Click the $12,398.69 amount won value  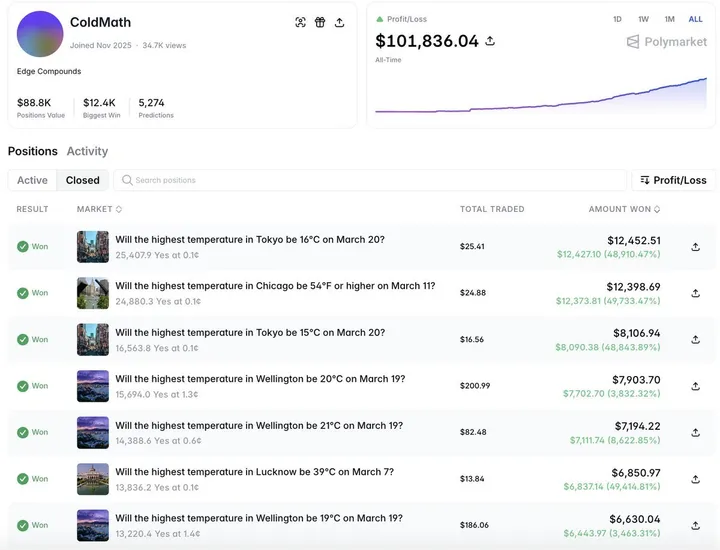click(633, 287)
